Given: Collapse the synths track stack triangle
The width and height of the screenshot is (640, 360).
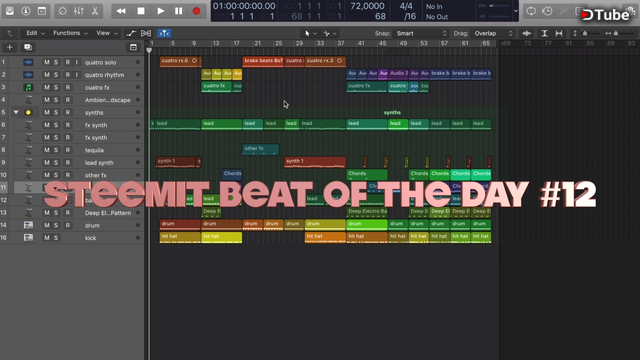Looking at the screenshot, I should tap(16, 112).
